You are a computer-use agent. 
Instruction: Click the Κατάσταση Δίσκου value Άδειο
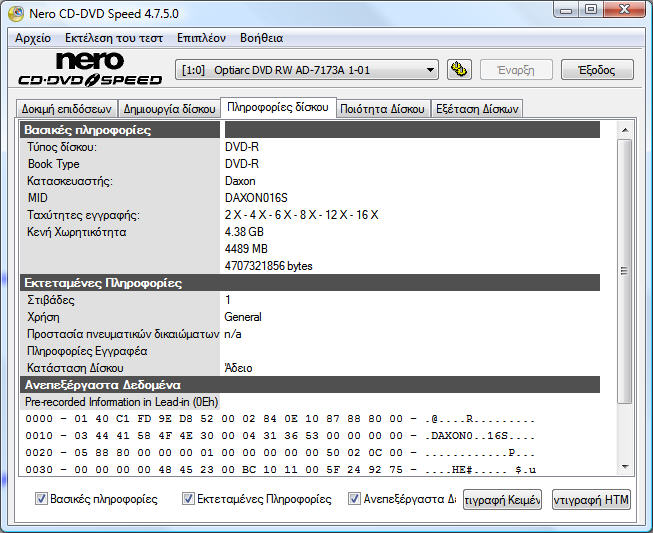pos(238,368)
